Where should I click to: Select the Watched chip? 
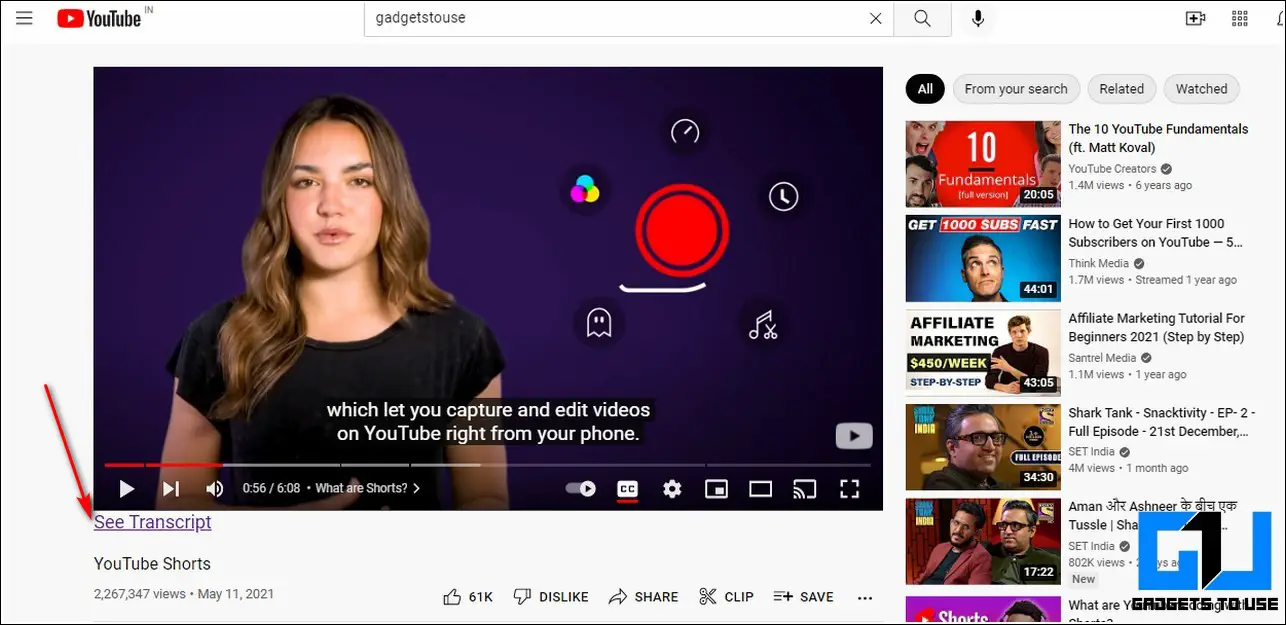[1201, 89]
